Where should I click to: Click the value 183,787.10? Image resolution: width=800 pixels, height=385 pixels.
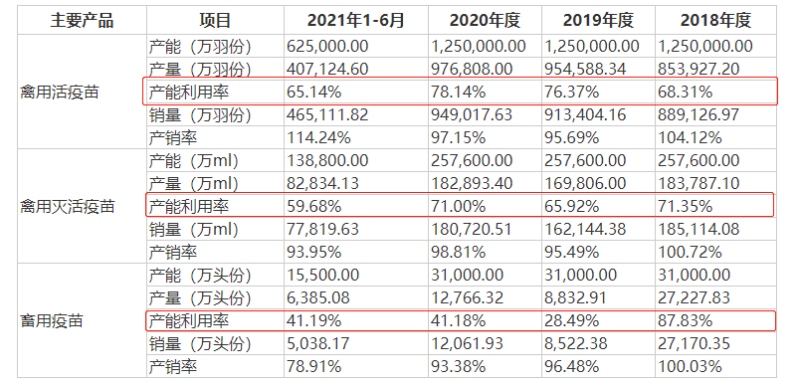click(x=698, y=184)
